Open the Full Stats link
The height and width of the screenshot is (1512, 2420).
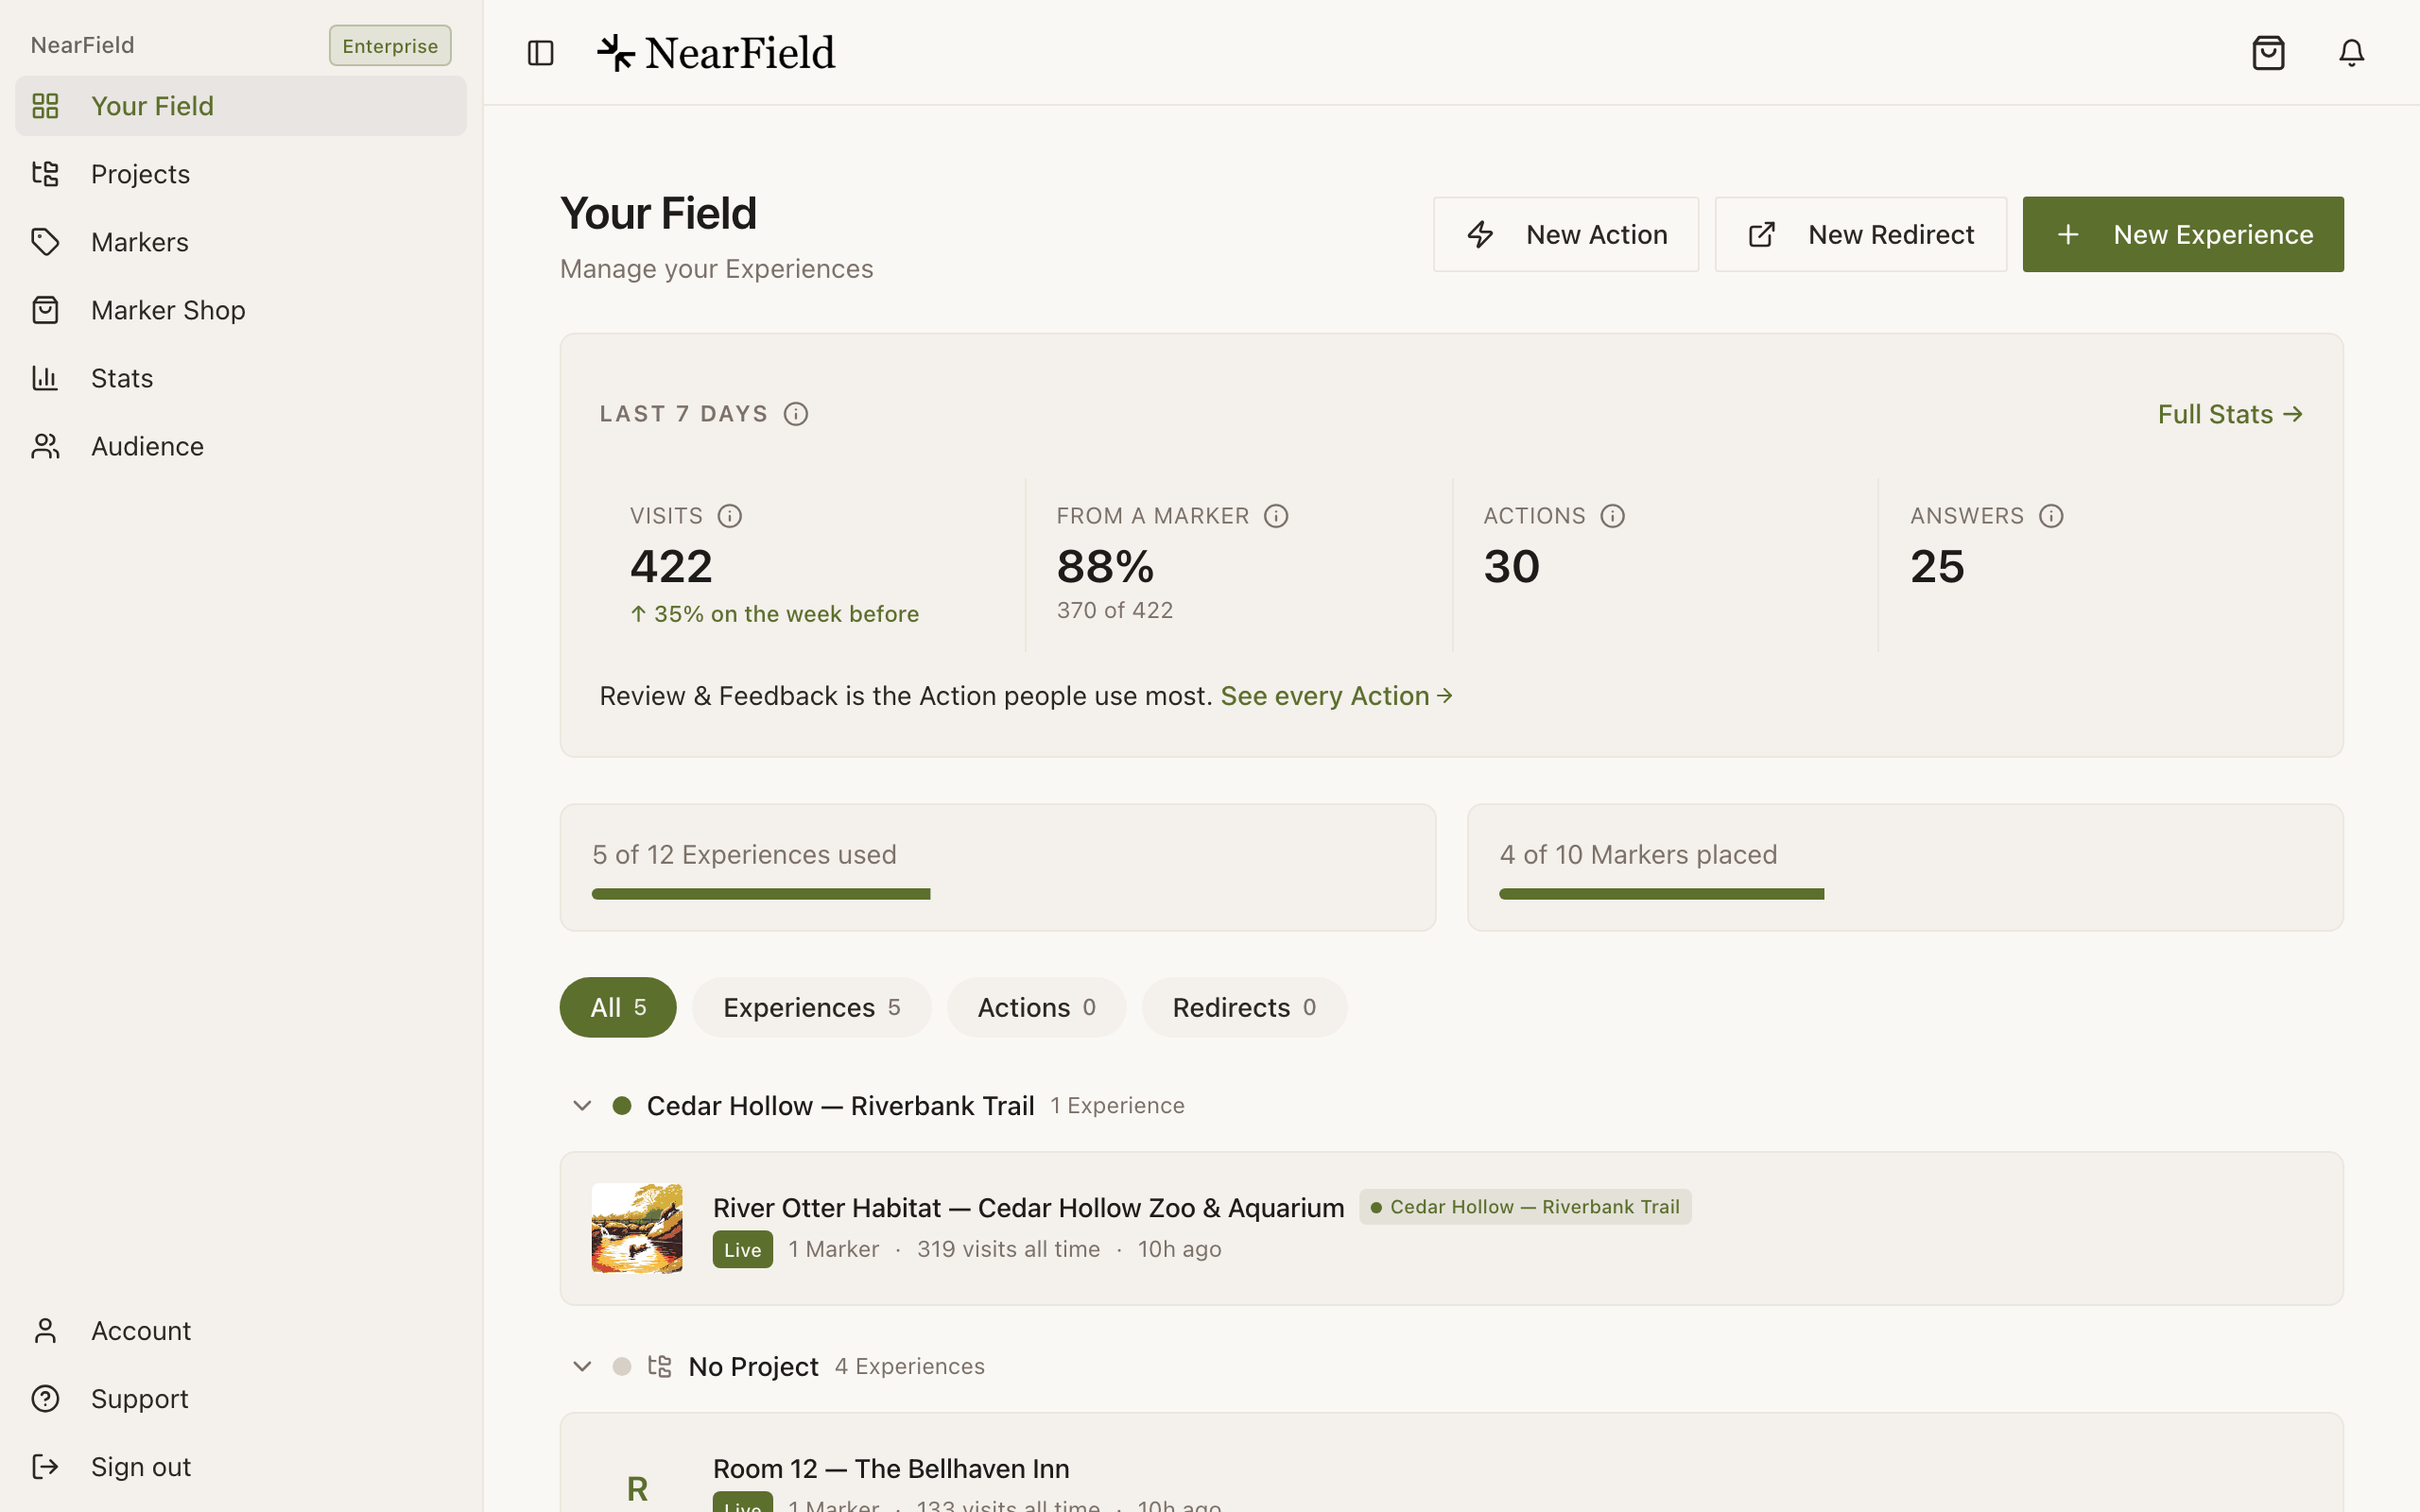coord(2230,414)
